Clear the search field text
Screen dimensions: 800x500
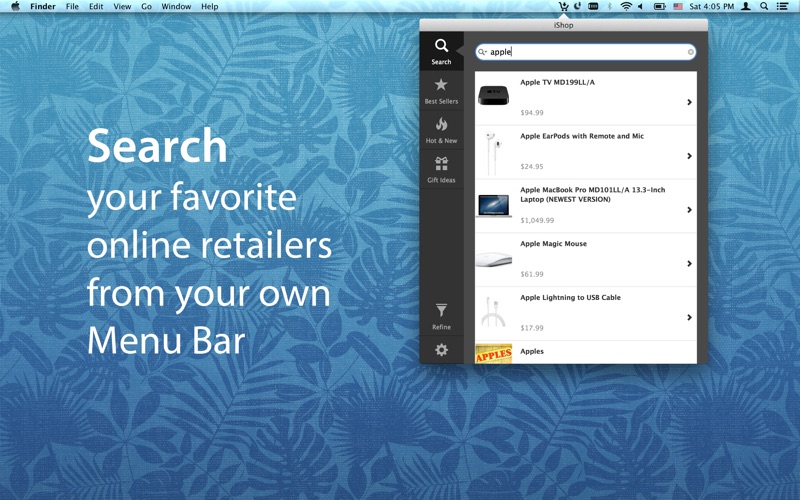[690, 52]
